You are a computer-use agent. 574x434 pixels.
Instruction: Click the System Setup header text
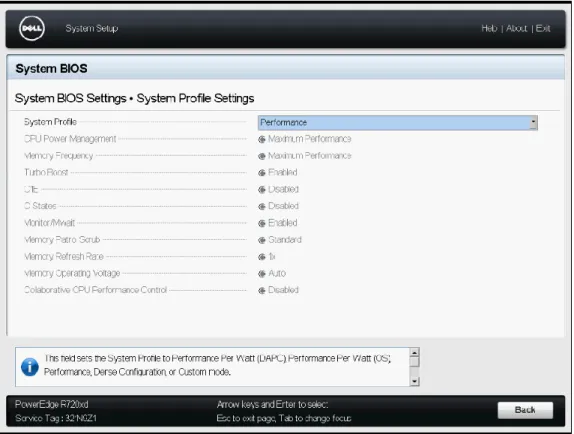pyautogui.click(x=92, y=29)
